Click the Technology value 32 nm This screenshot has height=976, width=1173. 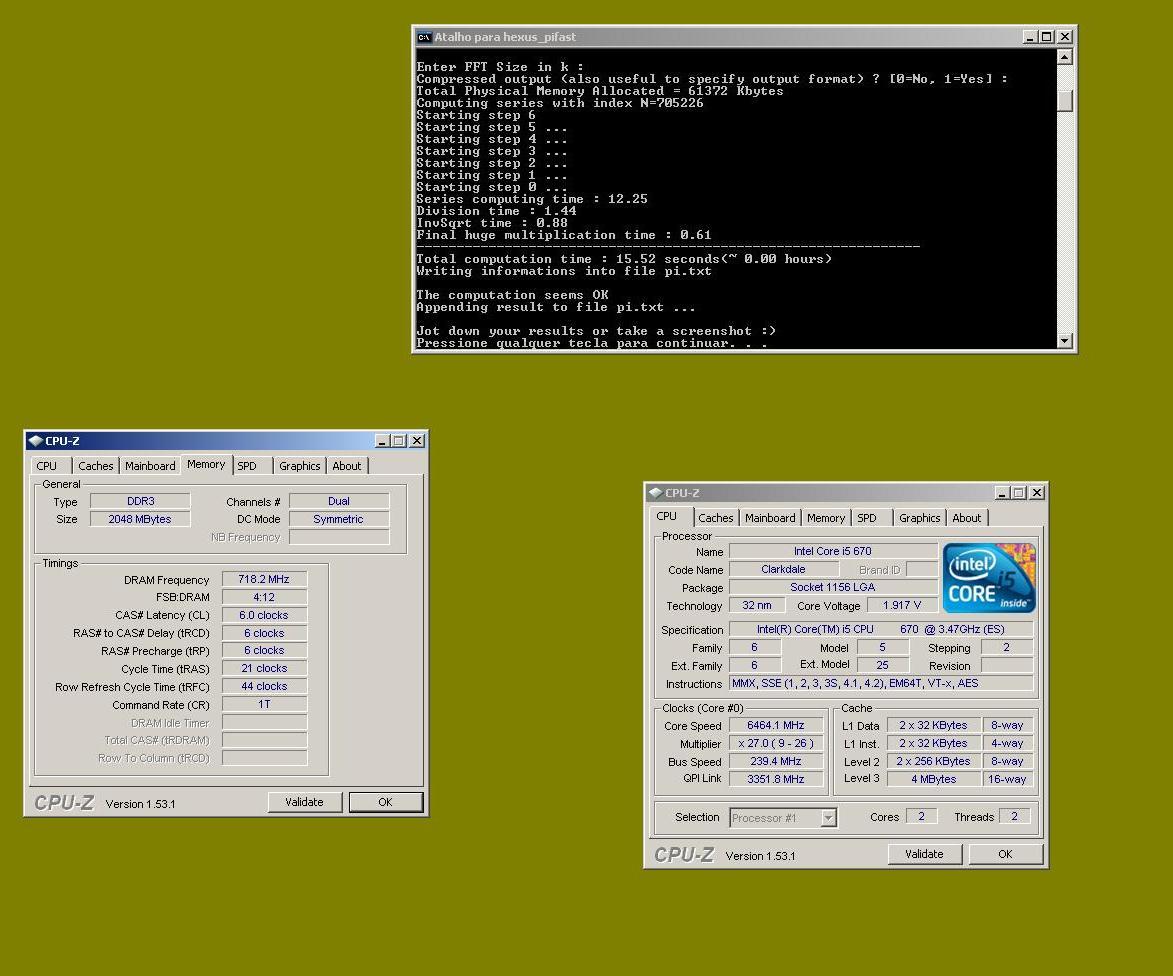click(757, 605)
